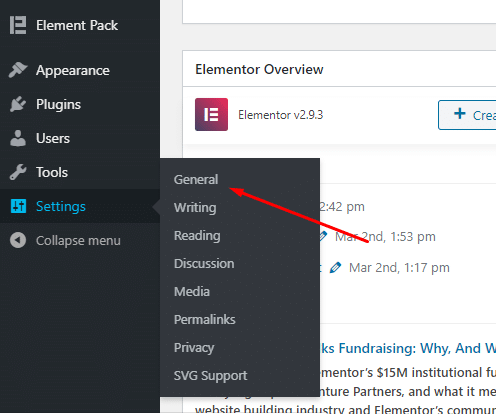Open General settings submenu item
The height and width of the screenshot is (414, 496).
click(x=196, y=180)
